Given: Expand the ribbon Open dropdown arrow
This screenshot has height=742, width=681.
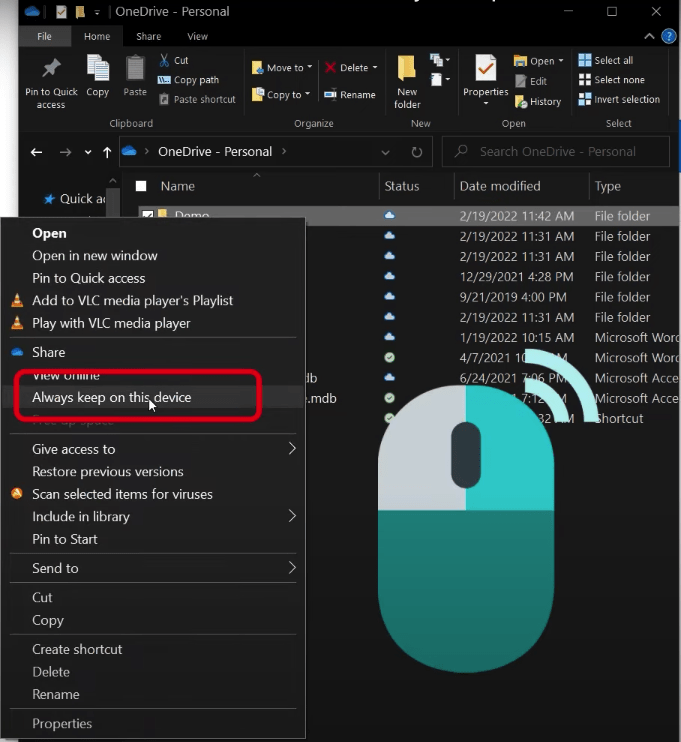Looking at the screenshot, I should [561, 61].
